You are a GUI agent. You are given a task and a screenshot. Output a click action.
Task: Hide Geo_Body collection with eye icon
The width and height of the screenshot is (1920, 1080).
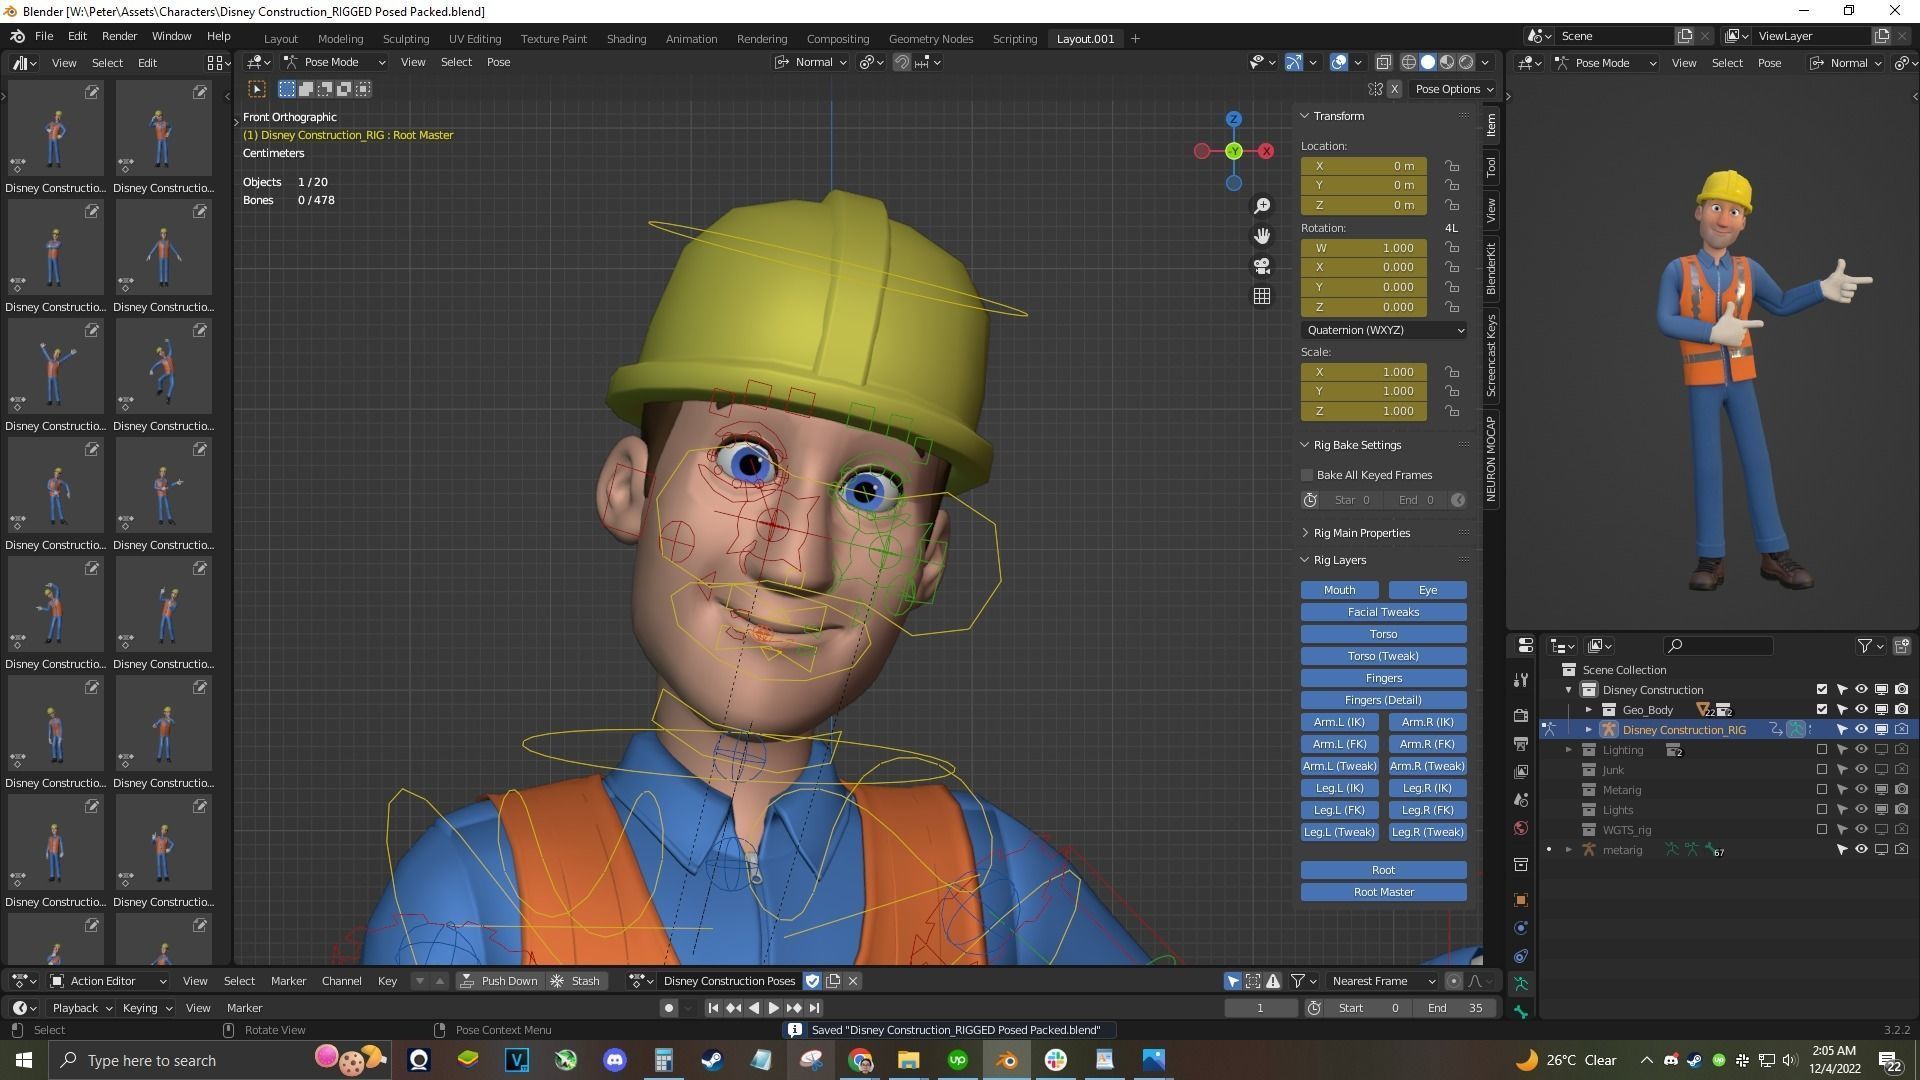(x=1861, y=710)
